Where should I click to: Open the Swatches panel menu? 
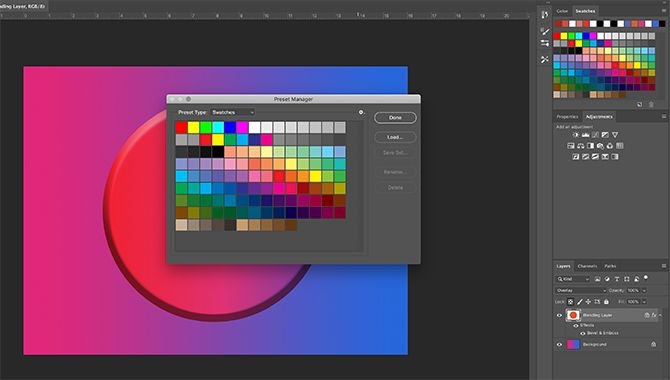pos(664,11)
